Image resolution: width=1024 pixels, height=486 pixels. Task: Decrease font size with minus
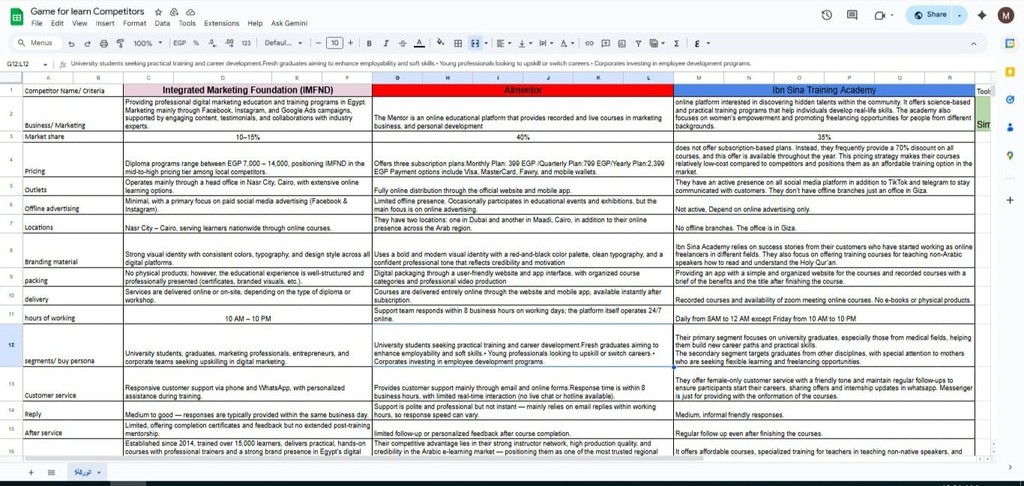click(x=318, y=43)
